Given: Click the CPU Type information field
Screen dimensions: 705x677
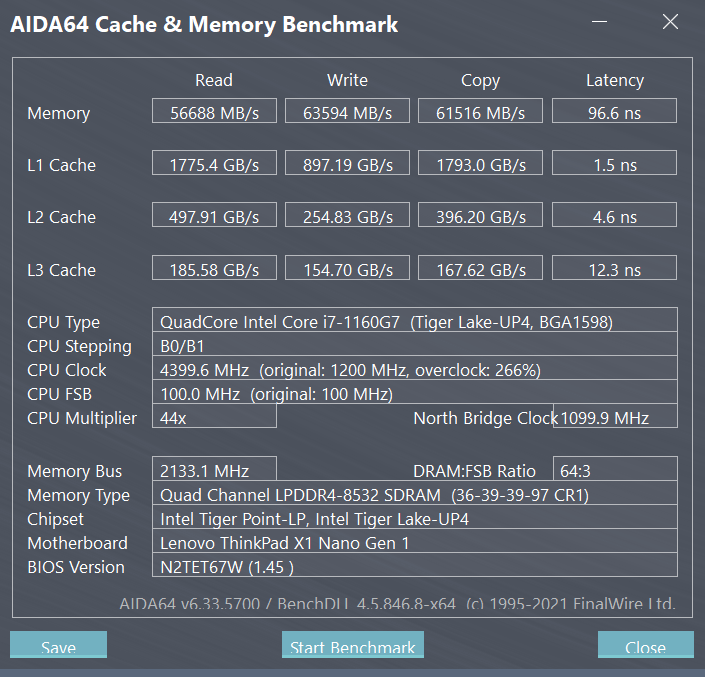Looking at the screenshot, I should 415,320.
